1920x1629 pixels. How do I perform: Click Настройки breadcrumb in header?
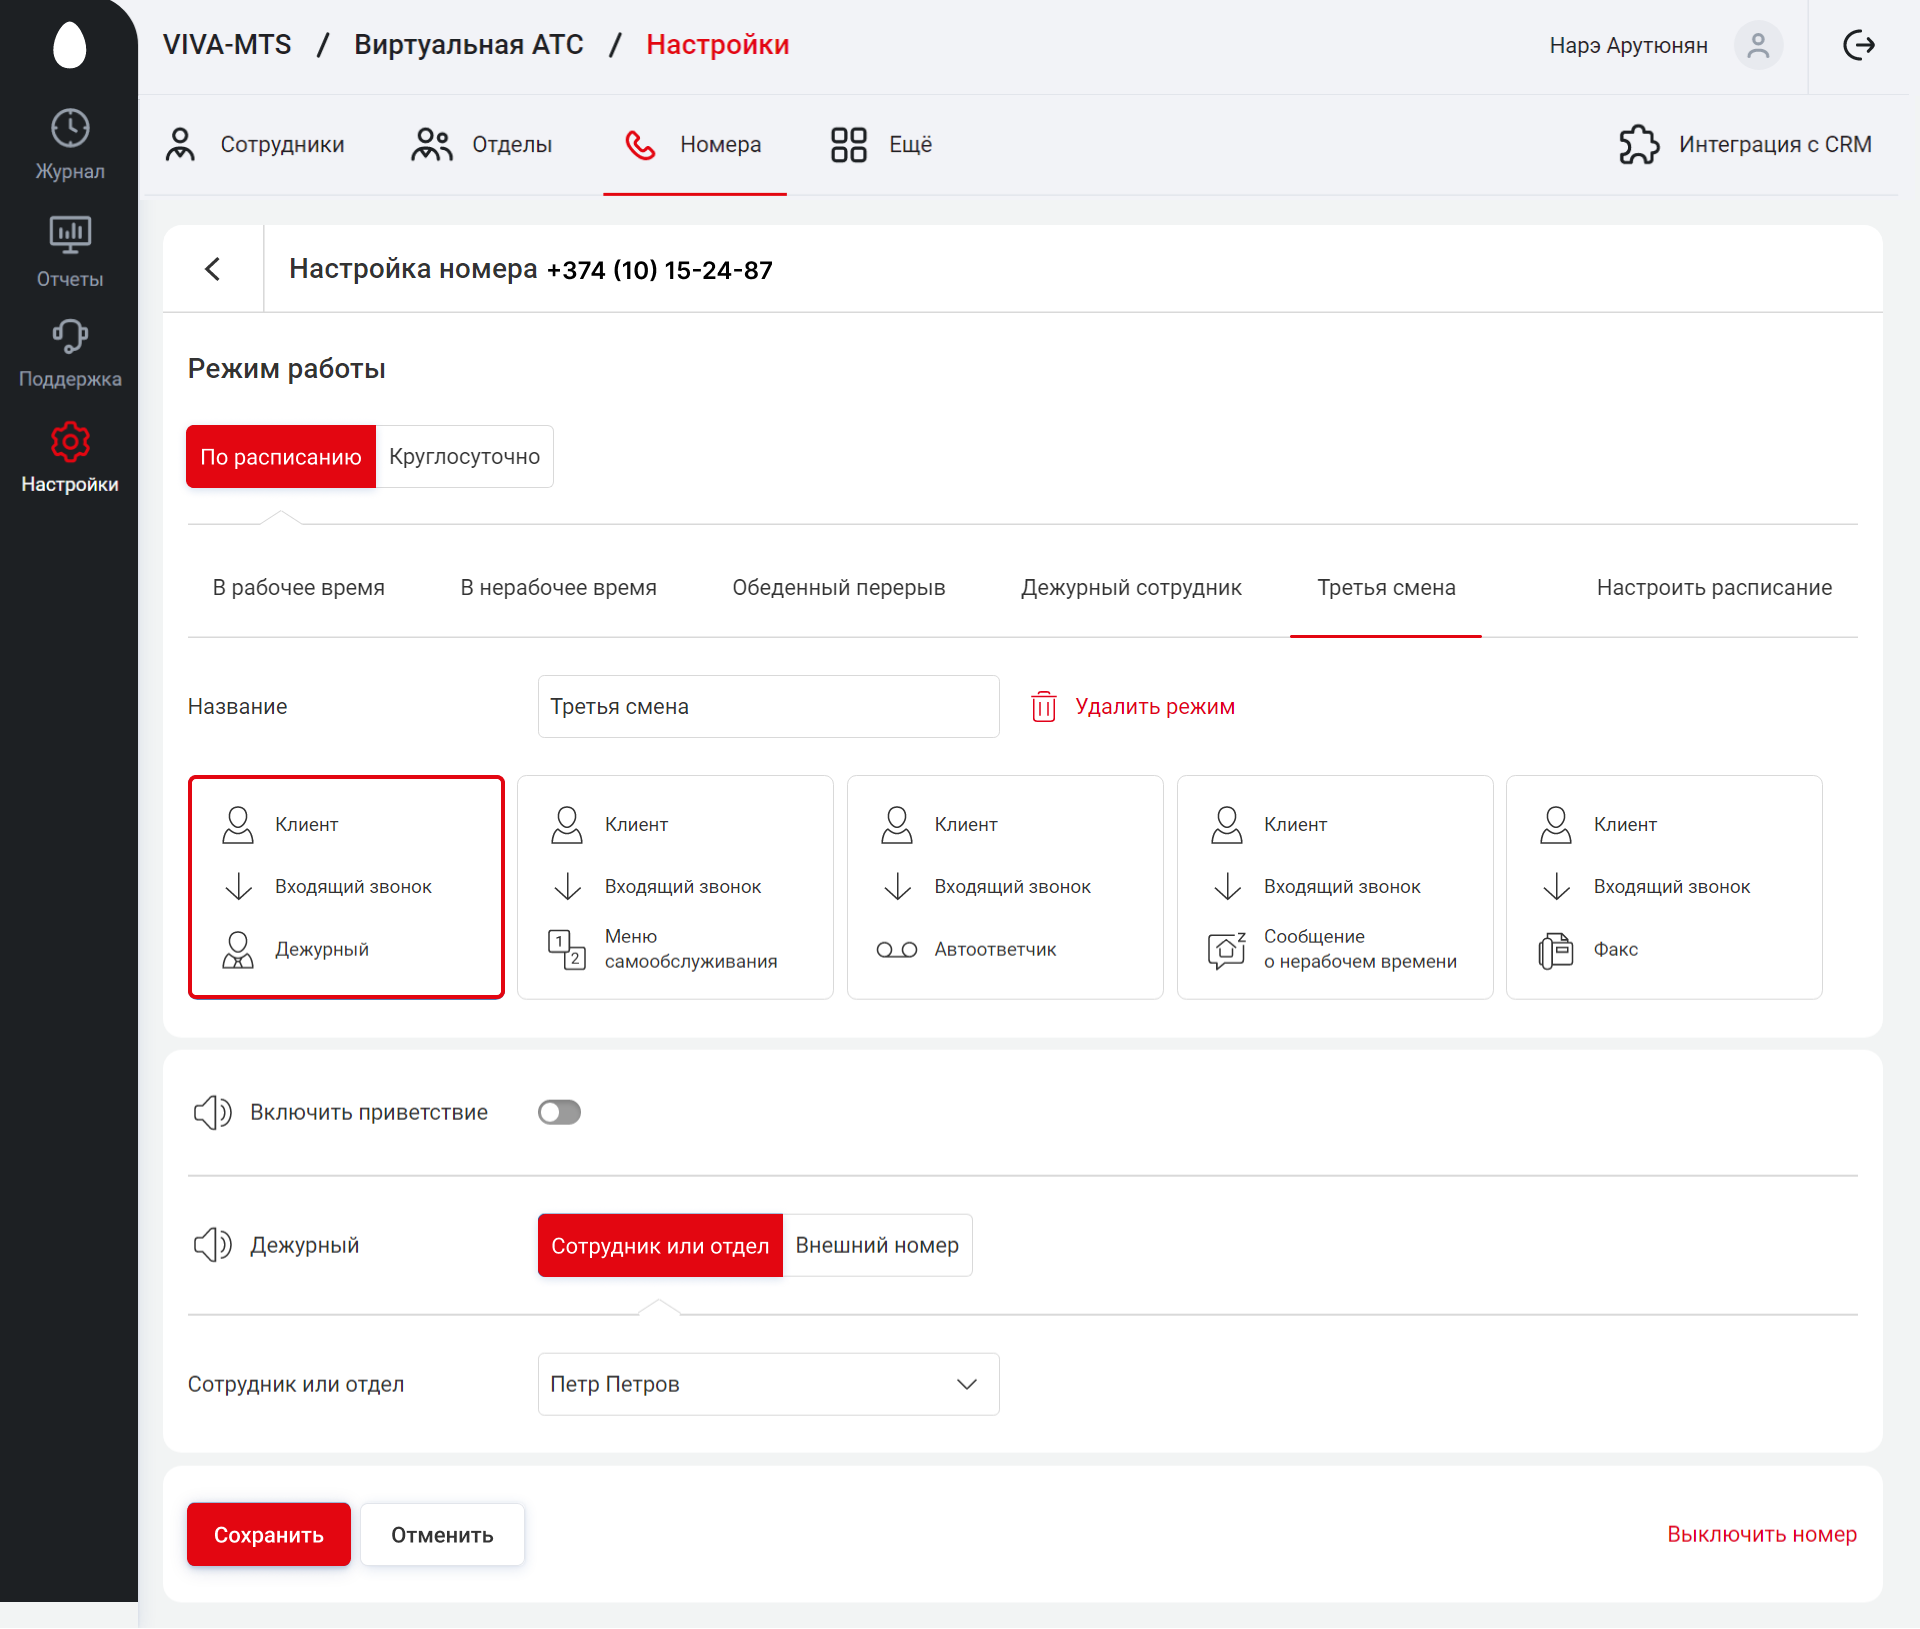click(x=717, y=45)
